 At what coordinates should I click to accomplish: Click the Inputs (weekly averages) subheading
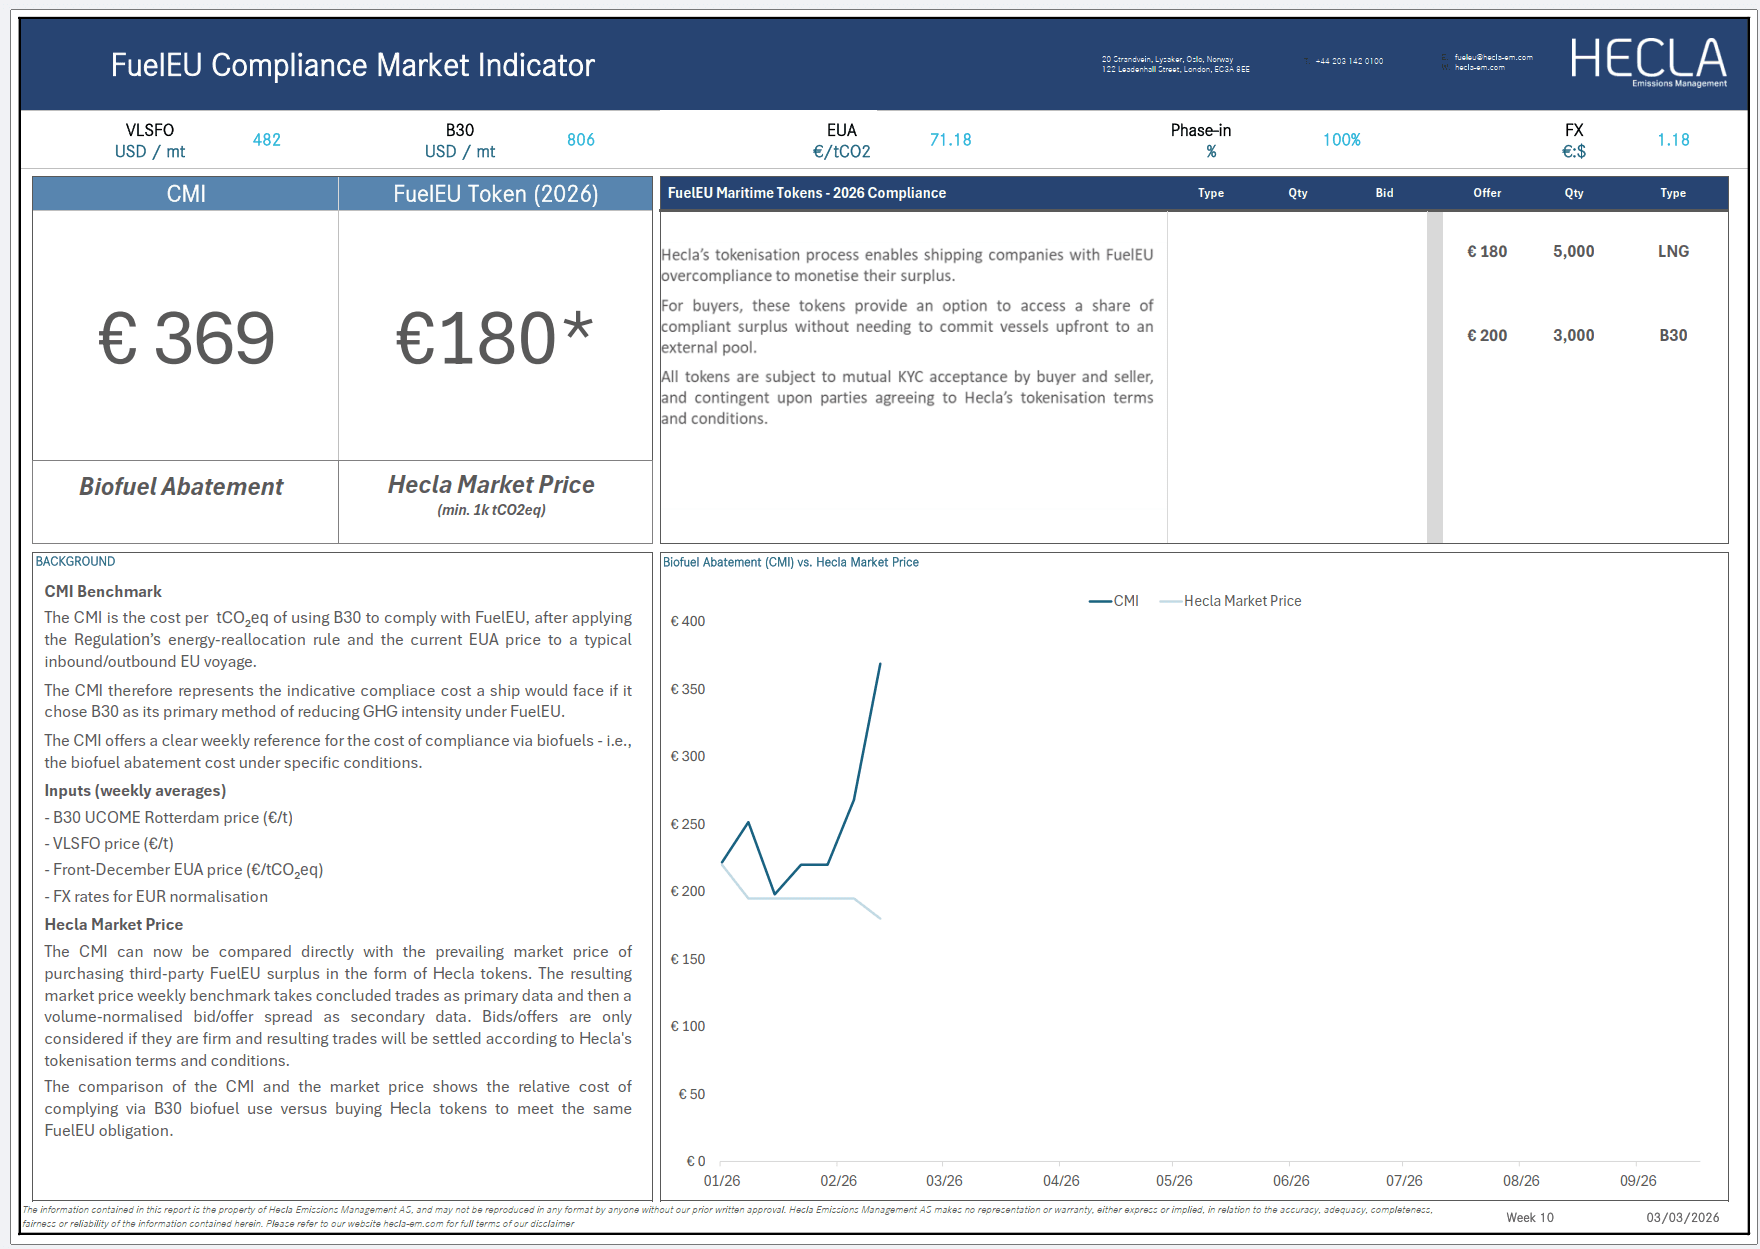pyautogui.click(x=135, y=791)
